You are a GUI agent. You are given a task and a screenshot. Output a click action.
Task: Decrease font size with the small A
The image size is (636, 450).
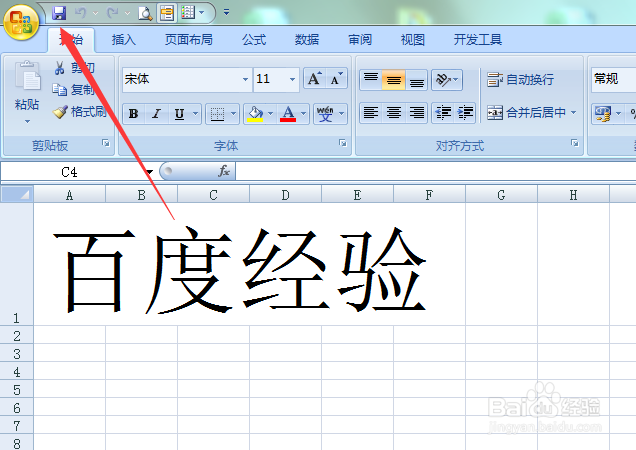[x=336, y=78]
